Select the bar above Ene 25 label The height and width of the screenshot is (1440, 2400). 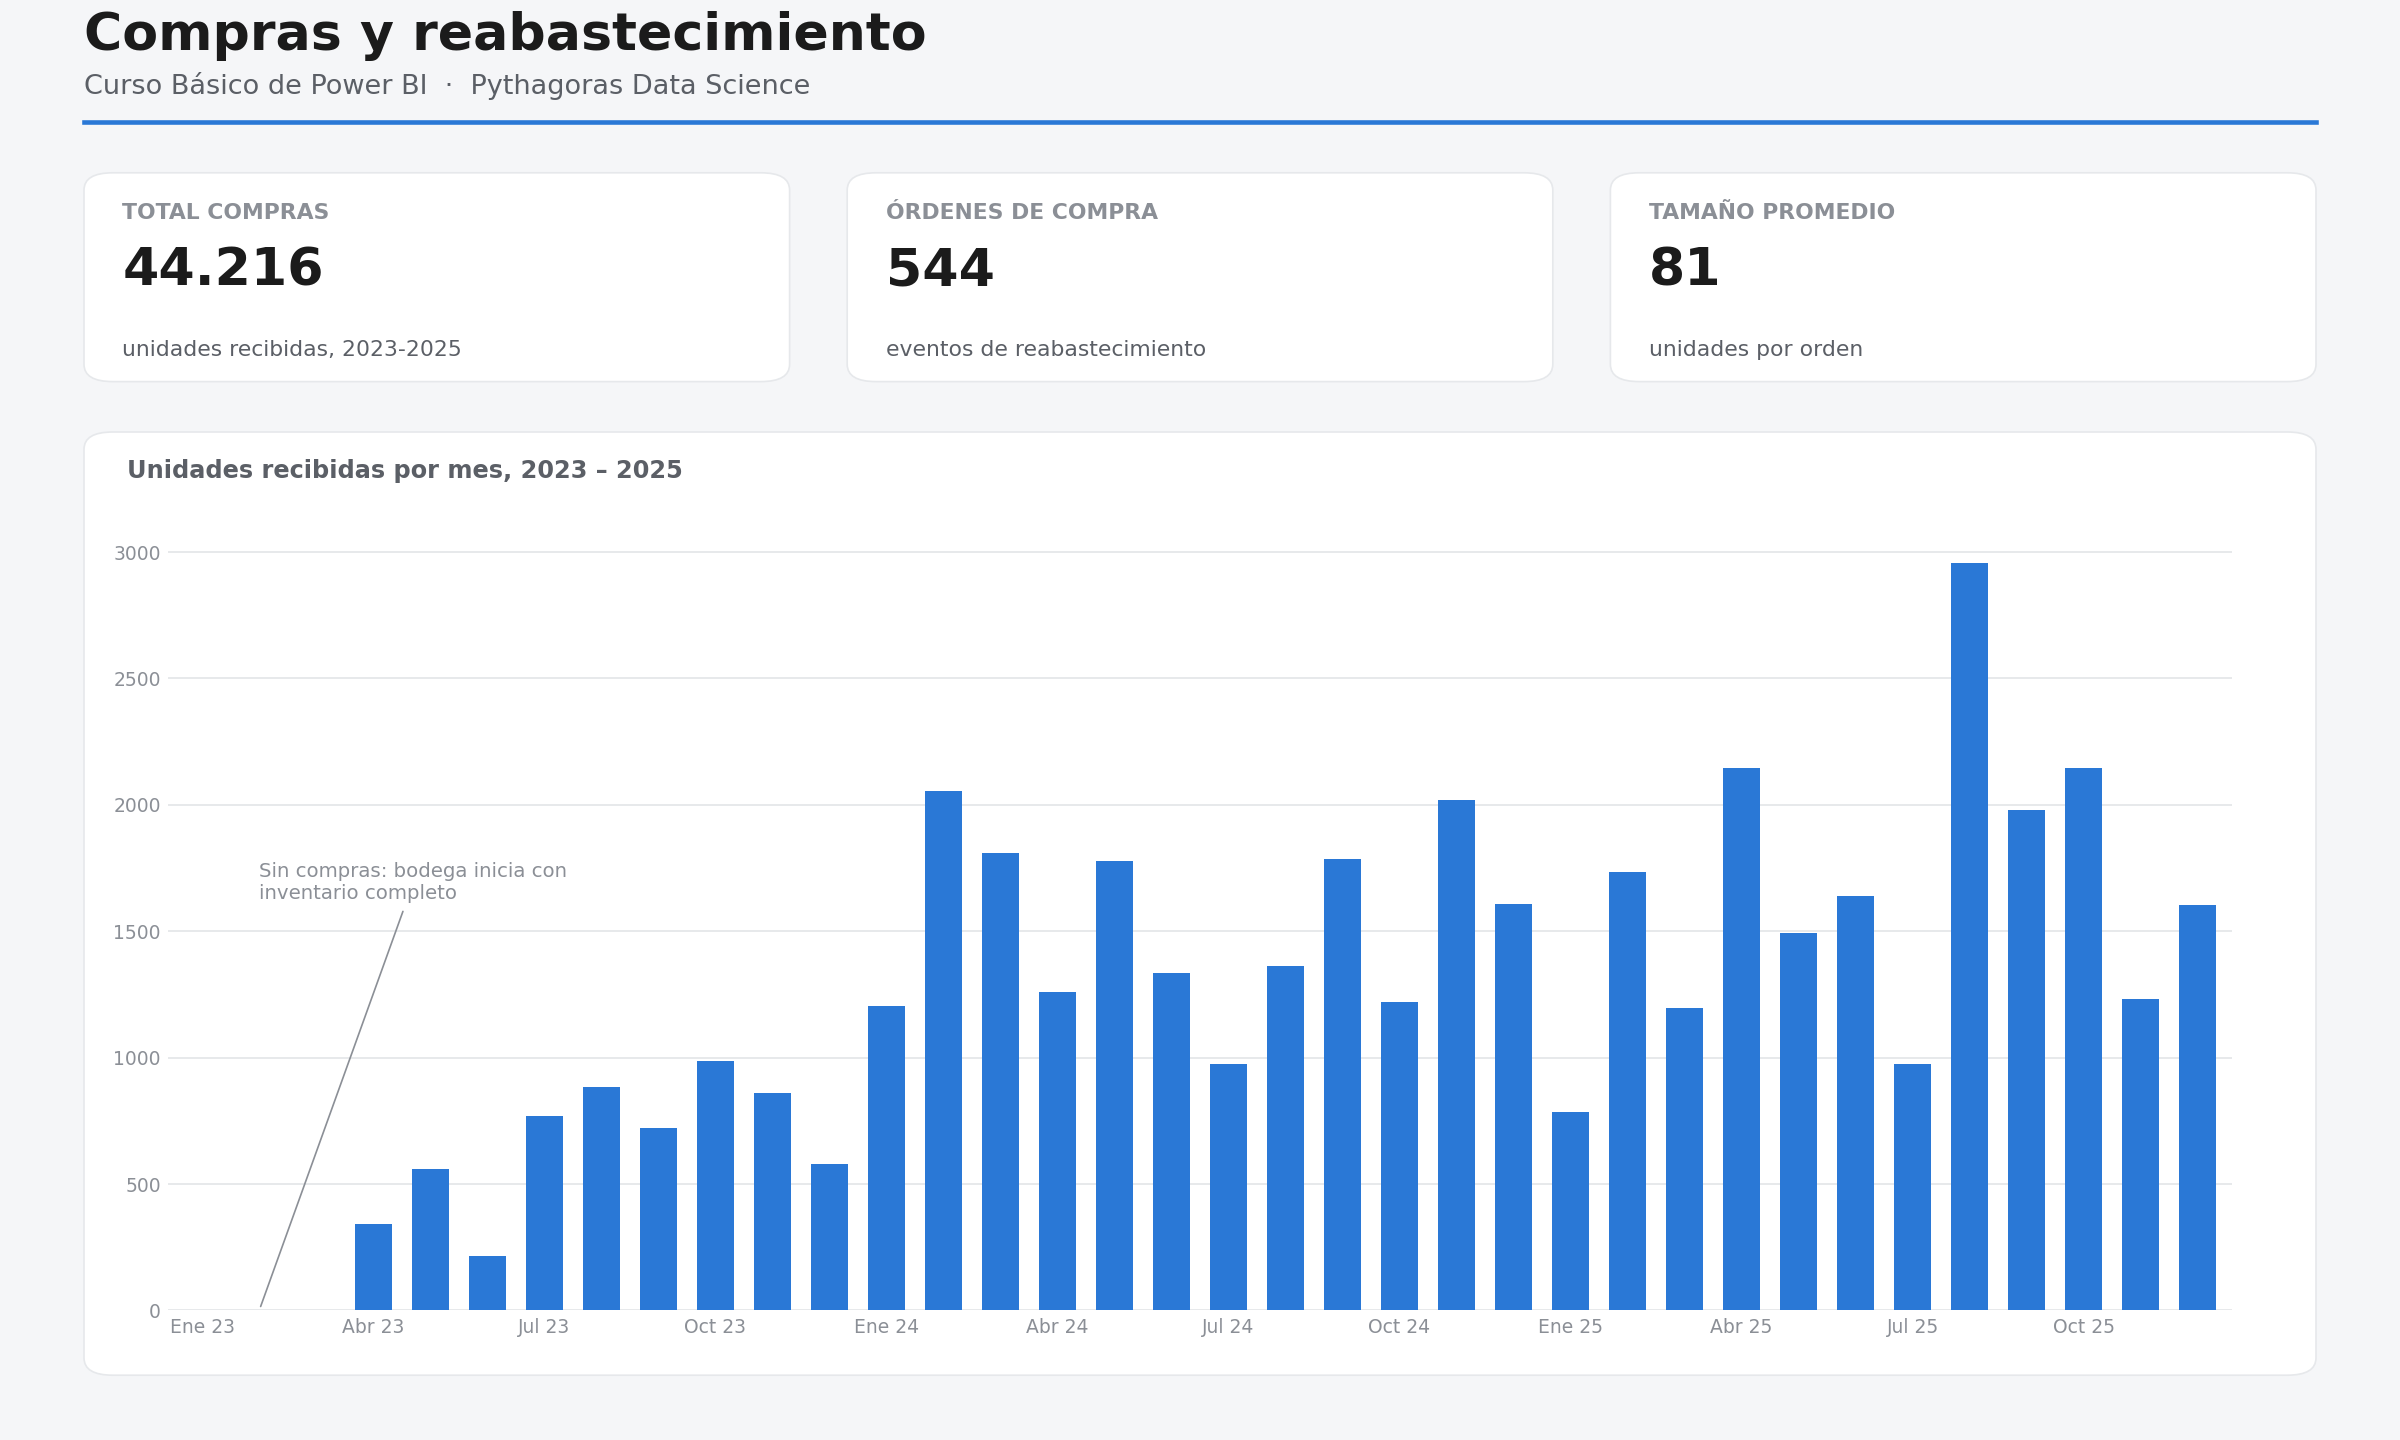[1570, 1211]
